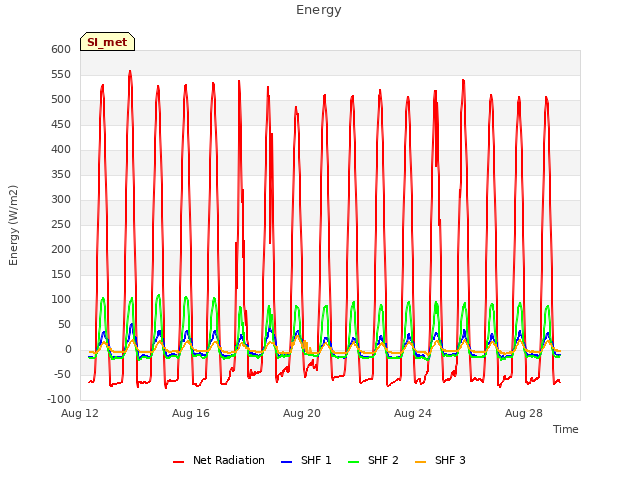Click the 100 y-axis tick label

61,300
